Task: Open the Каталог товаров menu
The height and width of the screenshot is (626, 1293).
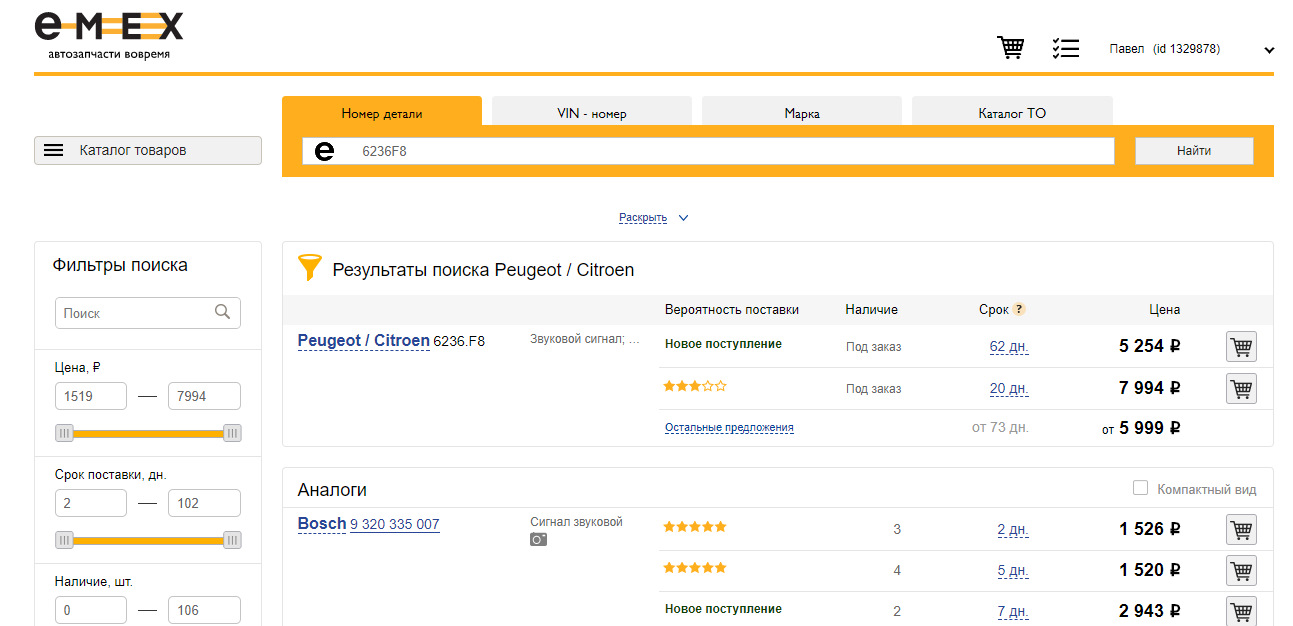Action: (x=148, y=150)
